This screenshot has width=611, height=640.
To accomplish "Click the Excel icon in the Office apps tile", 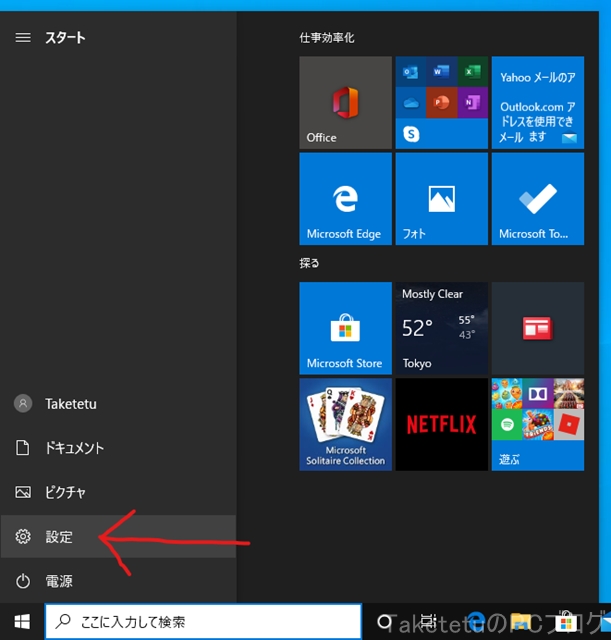I will (472, 72).
